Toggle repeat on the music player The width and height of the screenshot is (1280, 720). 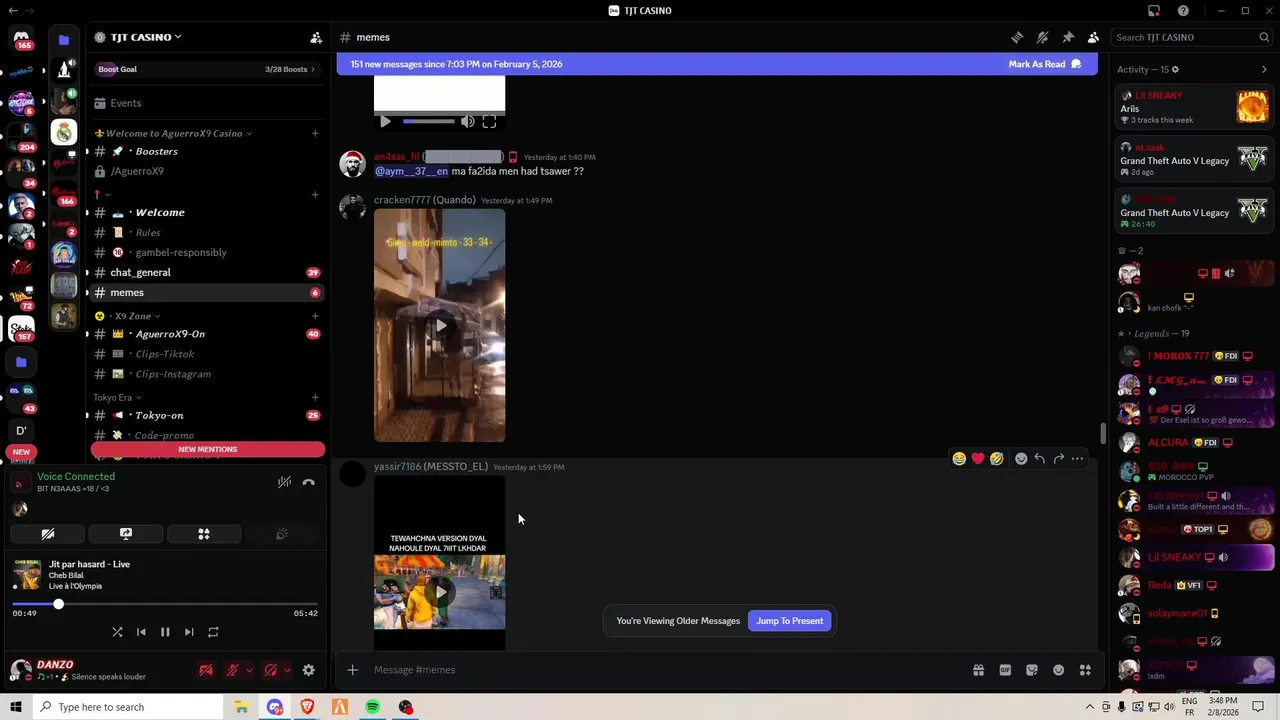click(x=213, y=632)
